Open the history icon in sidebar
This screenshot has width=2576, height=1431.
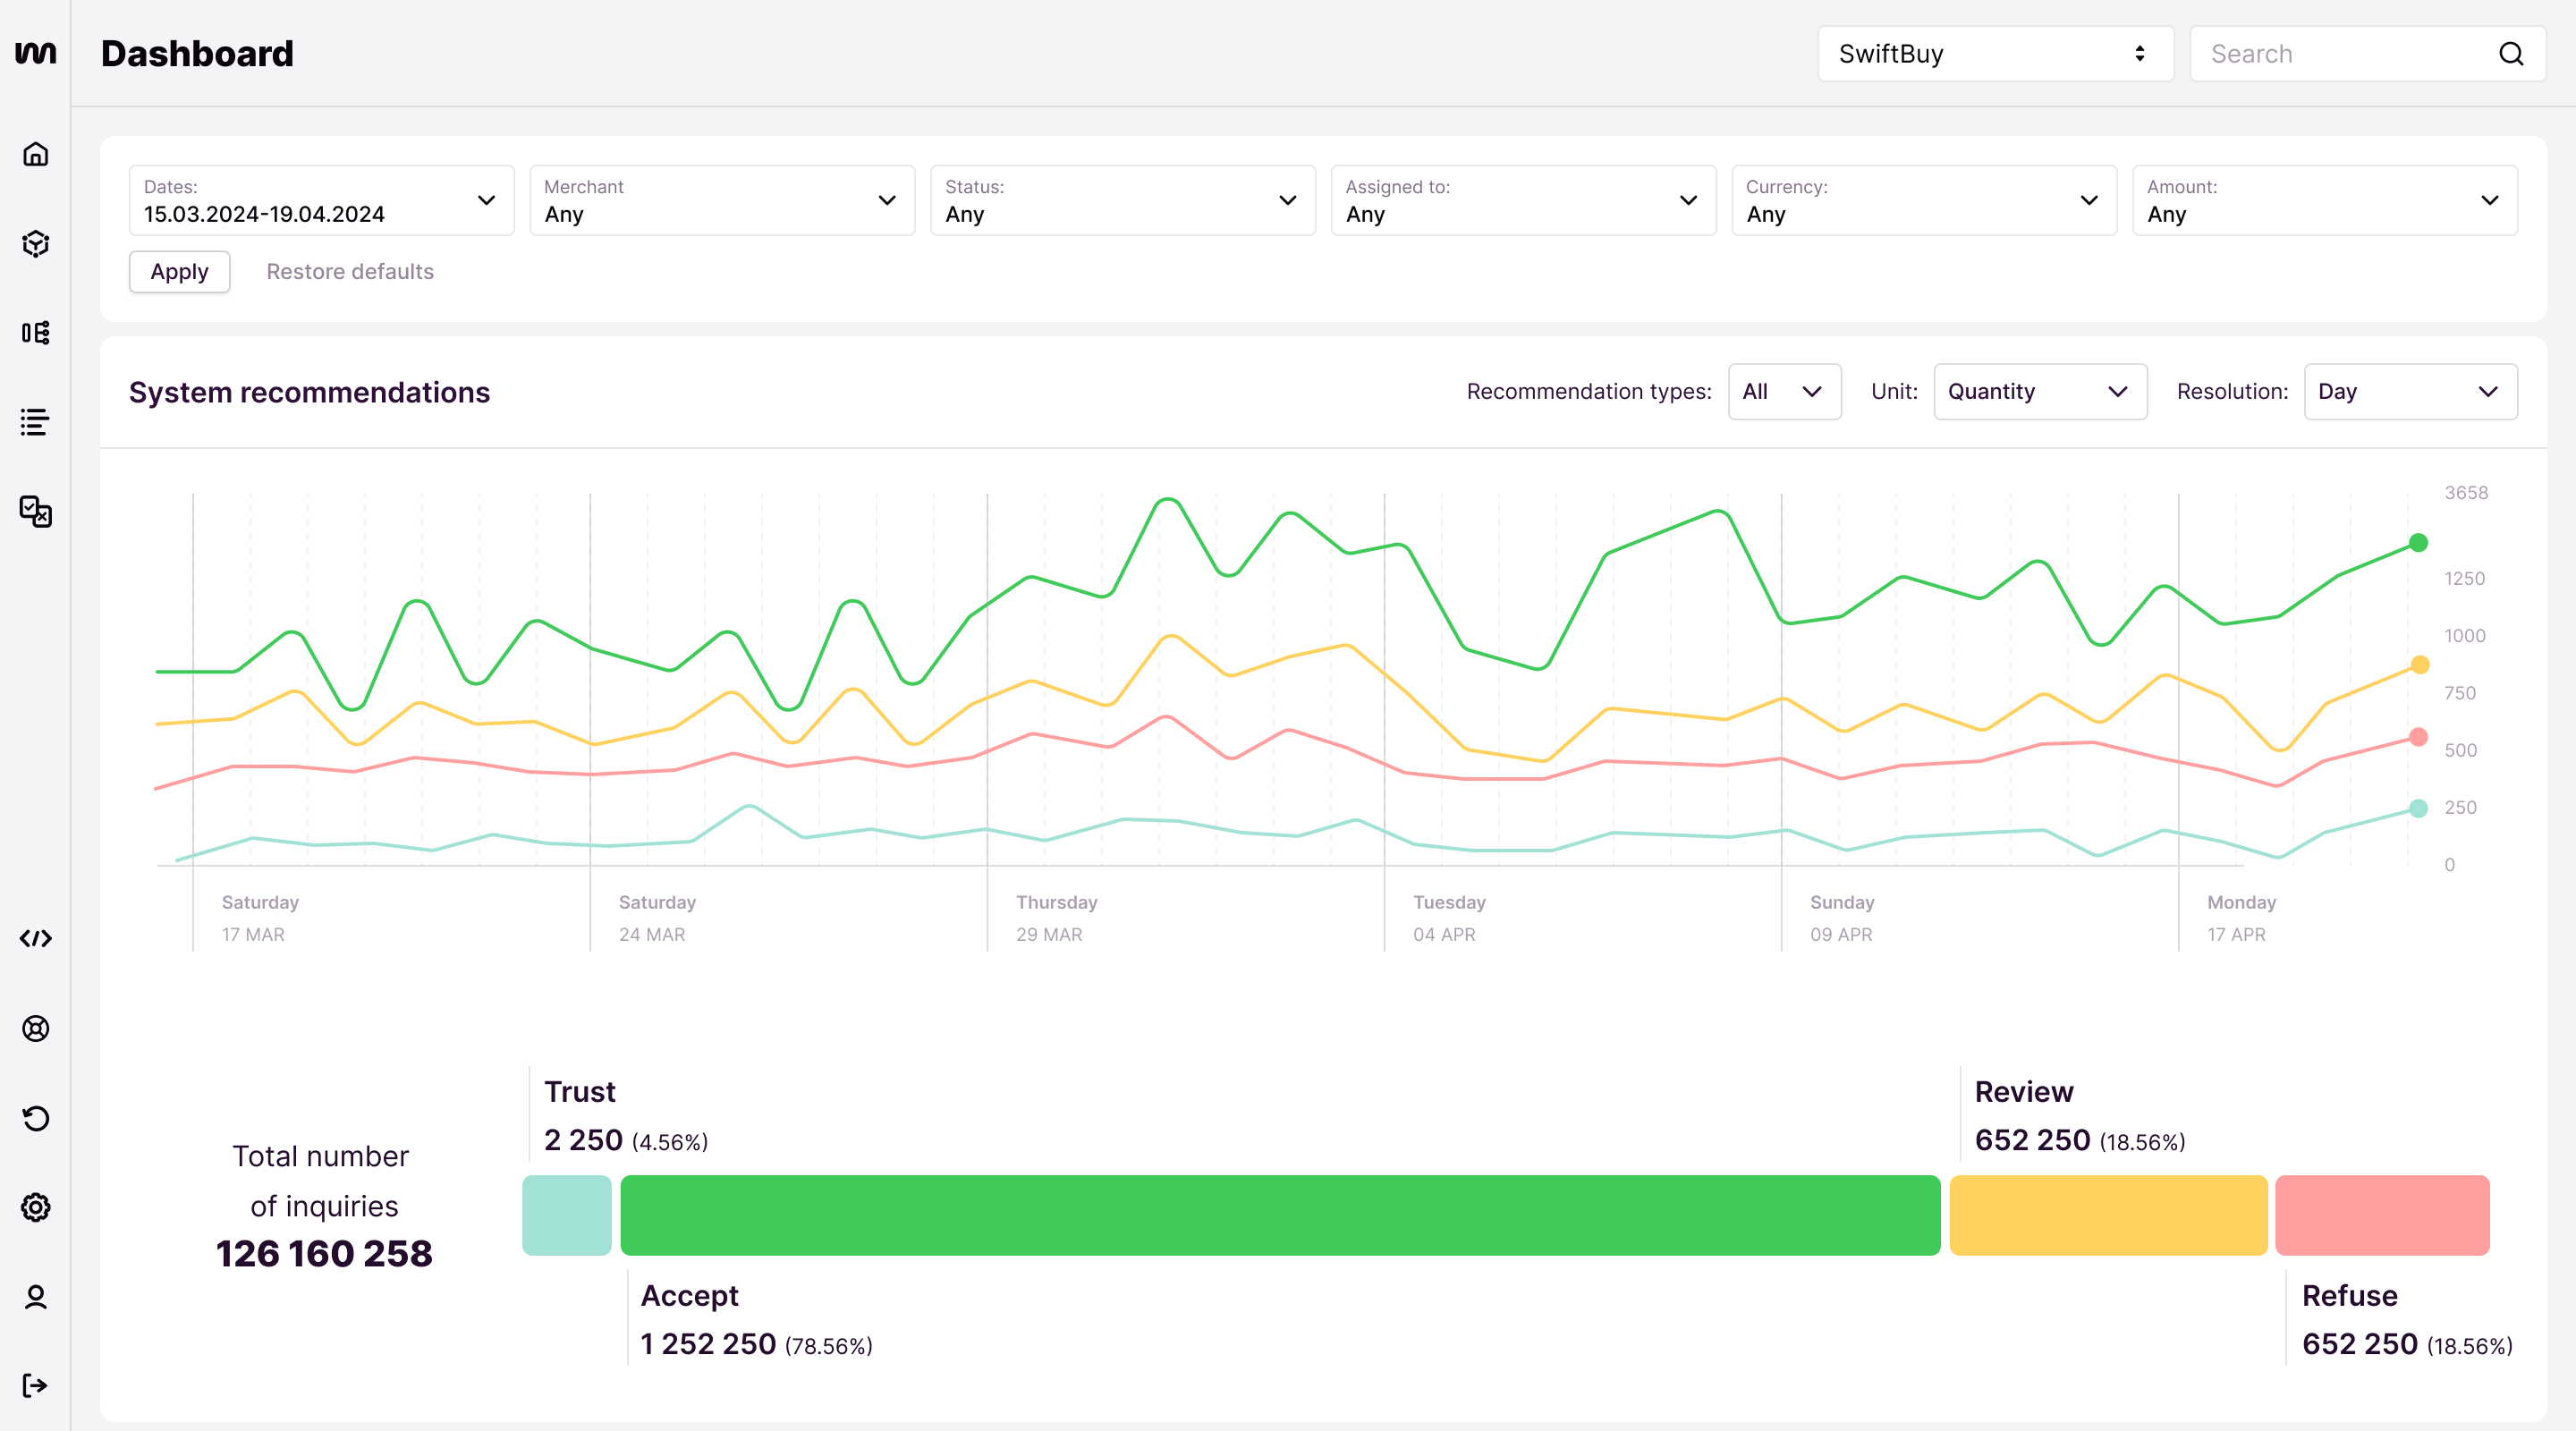tap(36, 1118)
